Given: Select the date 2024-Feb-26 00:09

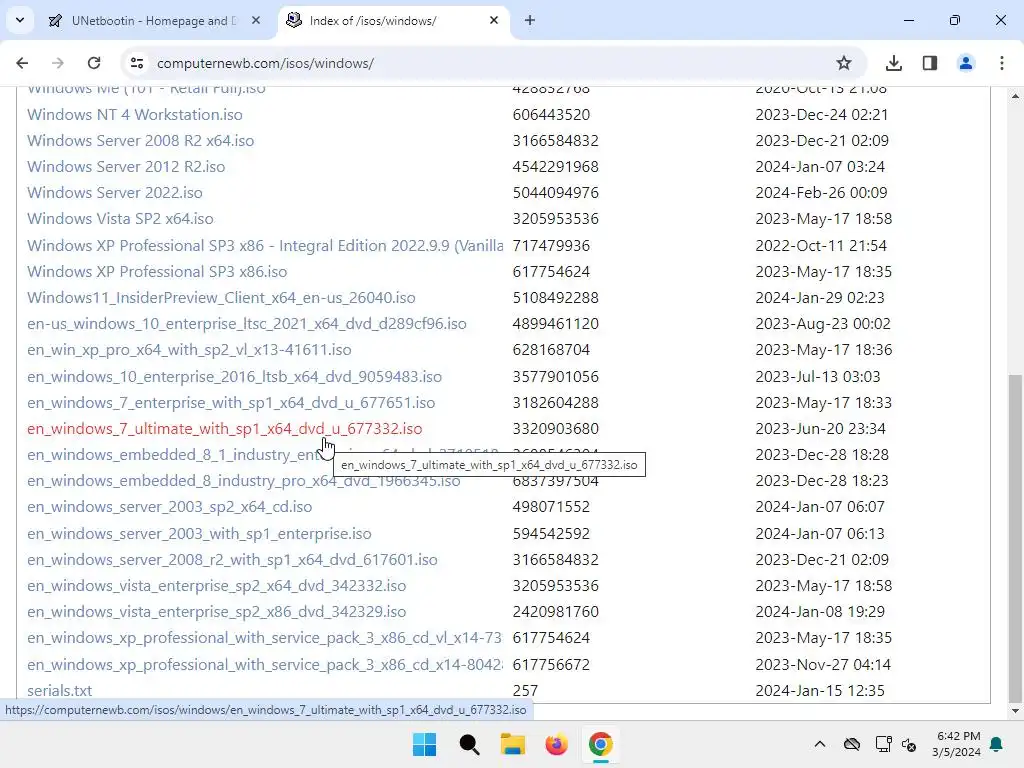Looking at the screenshot, I should [x=822, y=193].
